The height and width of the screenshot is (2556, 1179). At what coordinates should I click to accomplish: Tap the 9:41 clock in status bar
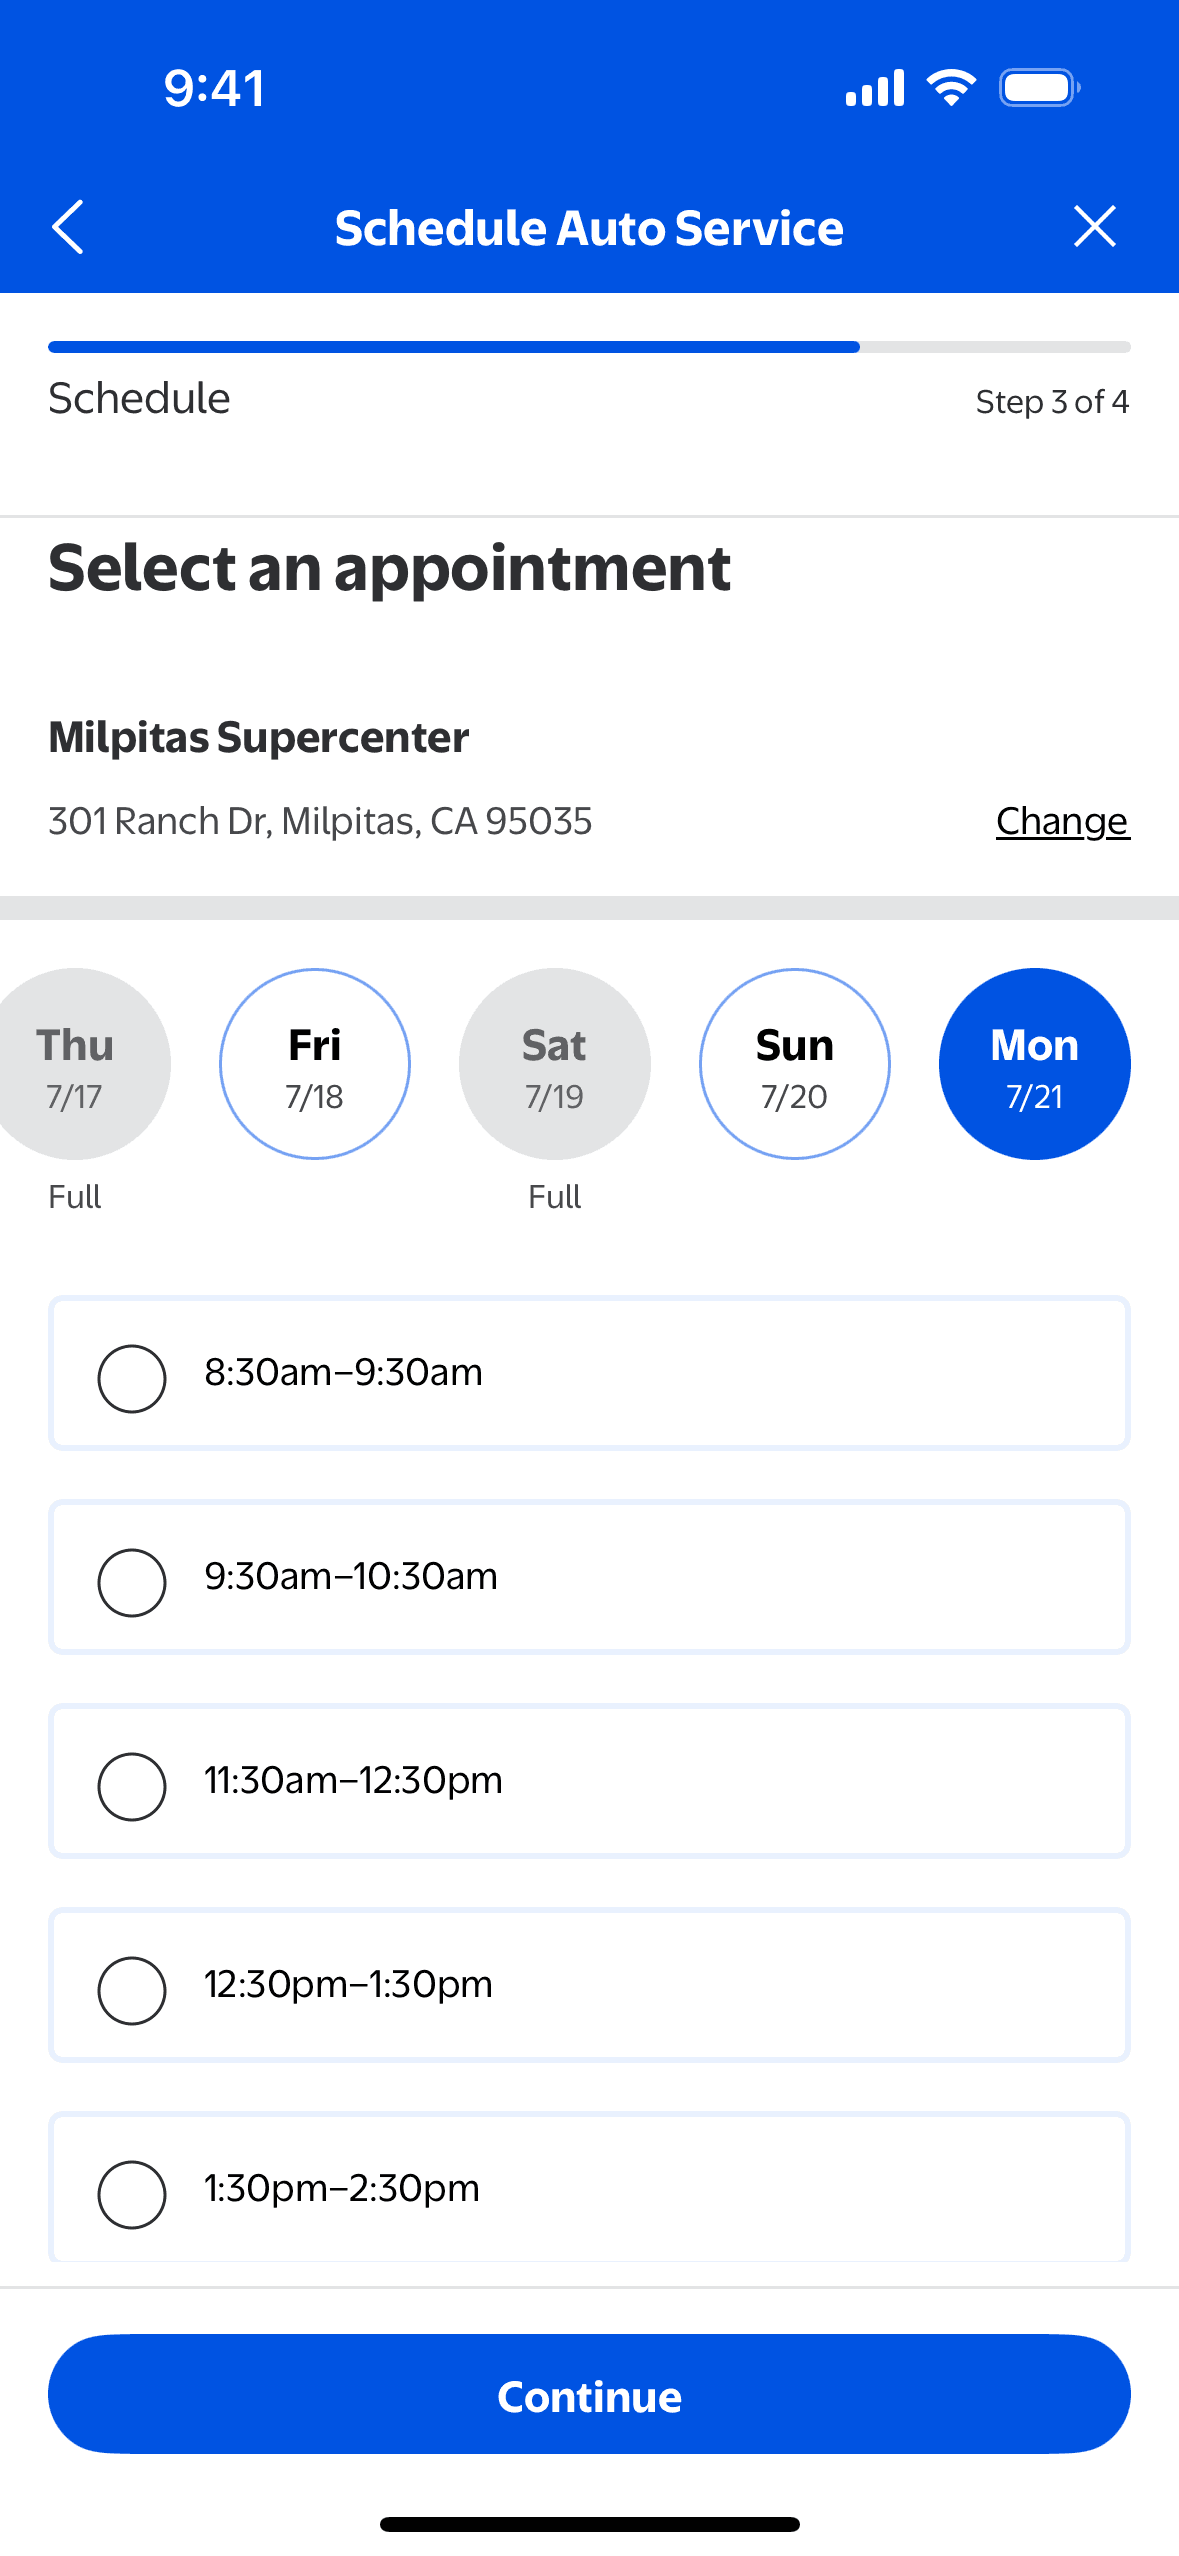pyautogui.click(x=214, y=88)
